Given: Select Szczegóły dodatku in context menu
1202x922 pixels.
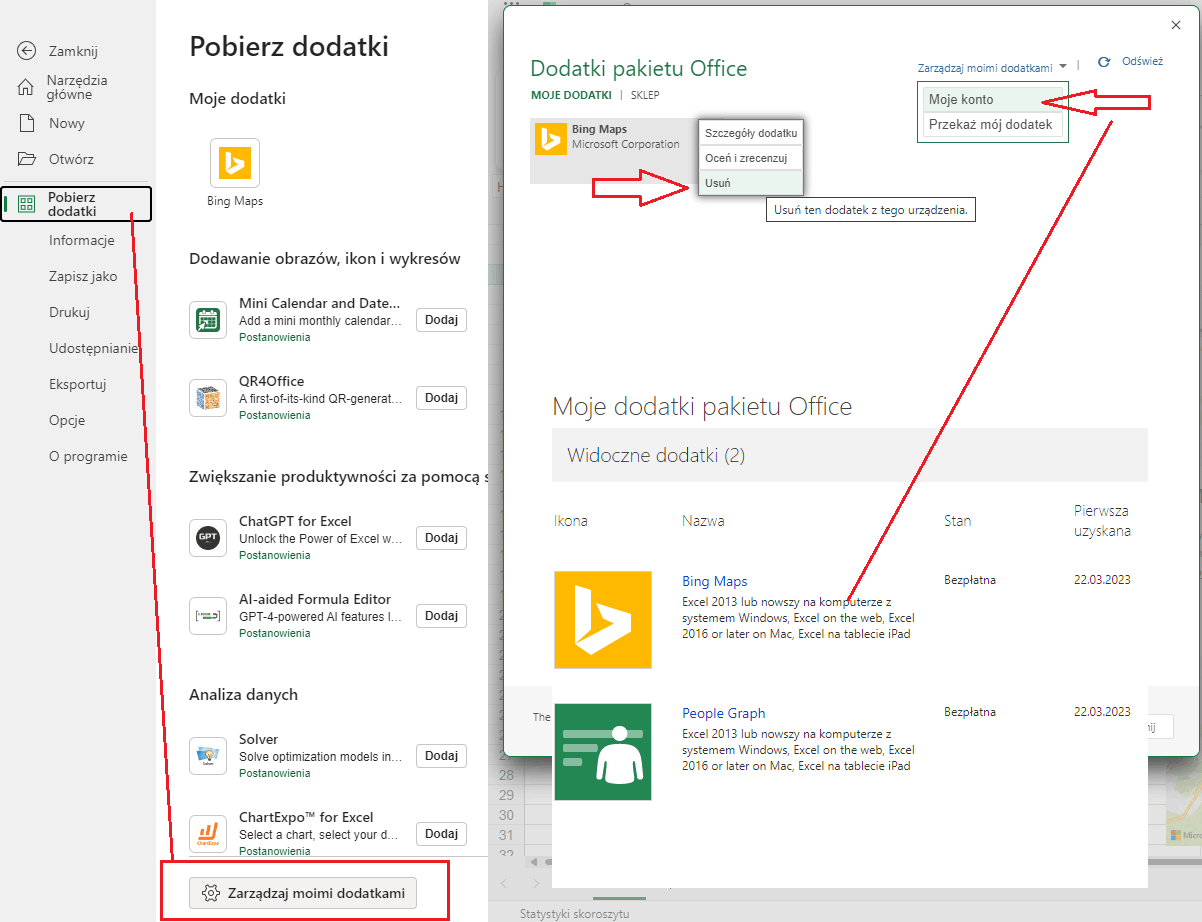Looking at the screenshot, I should 751,133.
